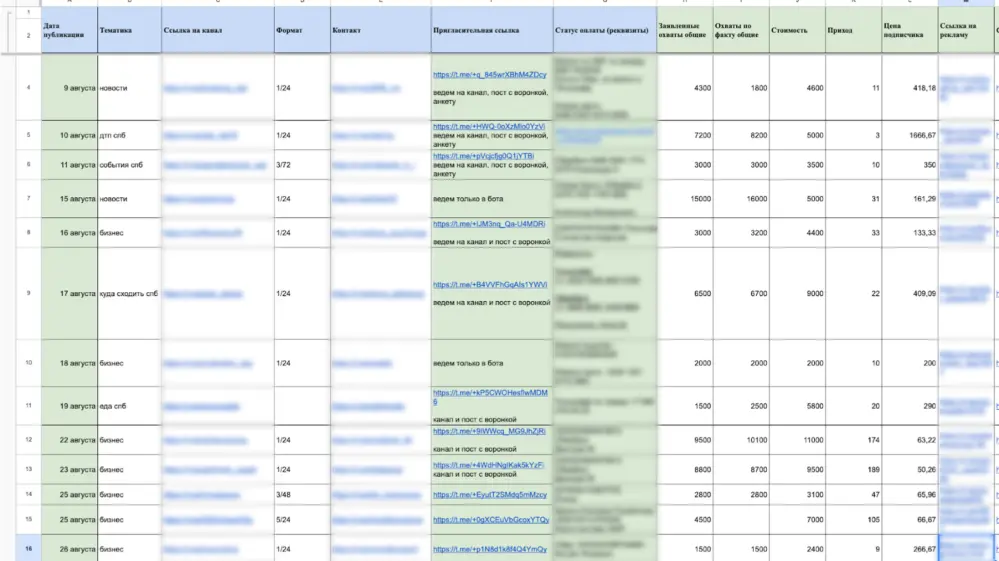Select the 'события спб' topic cell
This screenshot has width=999, height=561.
[129, 164]
